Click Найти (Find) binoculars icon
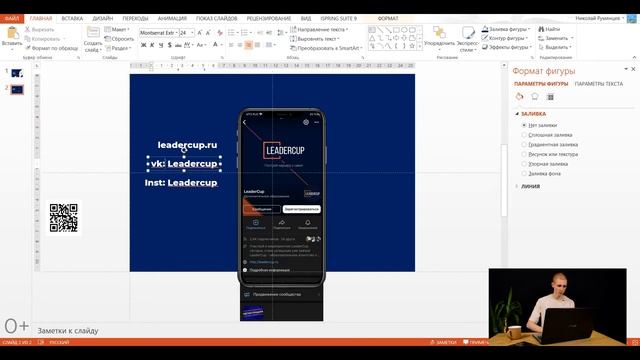This screenshot has height=360, width=640. pyautogui.click(x=541, y=29)
